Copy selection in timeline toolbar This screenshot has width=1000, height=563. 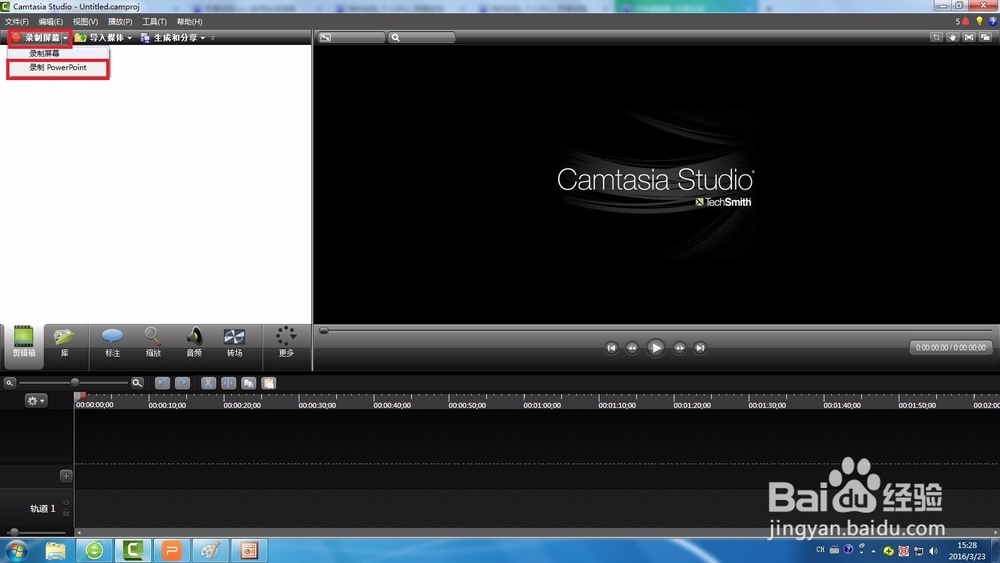249,383
